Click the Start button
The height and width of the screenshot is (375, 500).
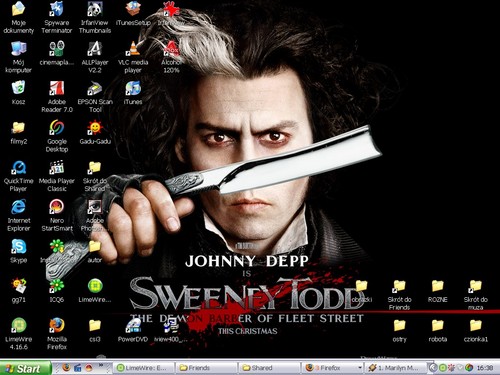point(25,368)
